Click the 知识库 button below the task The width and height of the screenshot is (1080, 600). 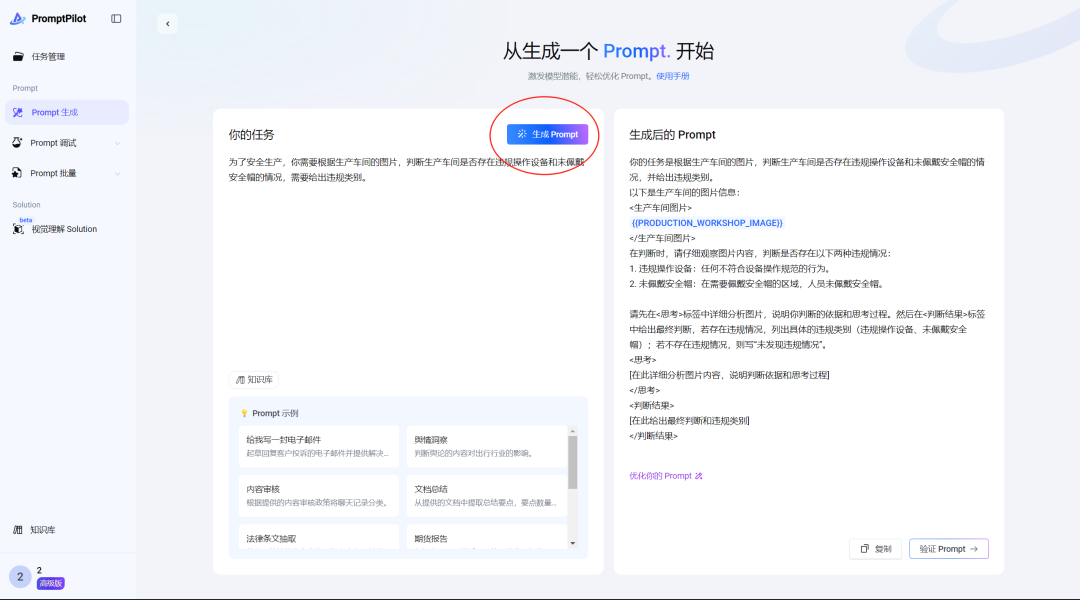(x=254, y=380)
